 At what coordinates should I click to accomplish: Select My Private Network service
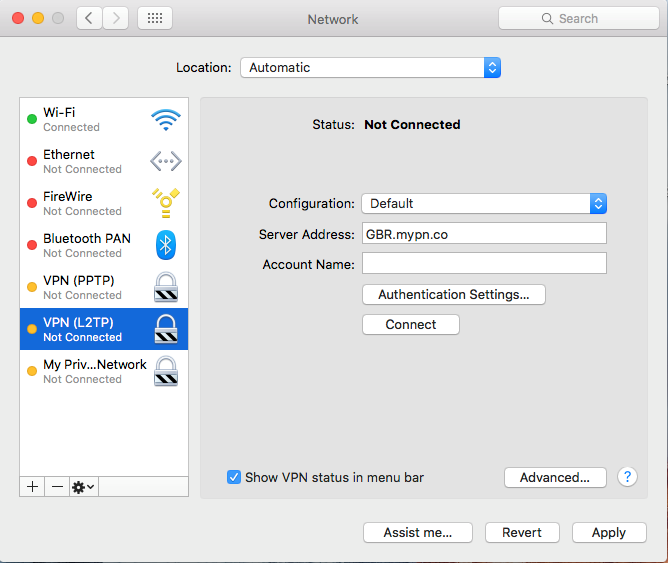[x=95, y=371]
